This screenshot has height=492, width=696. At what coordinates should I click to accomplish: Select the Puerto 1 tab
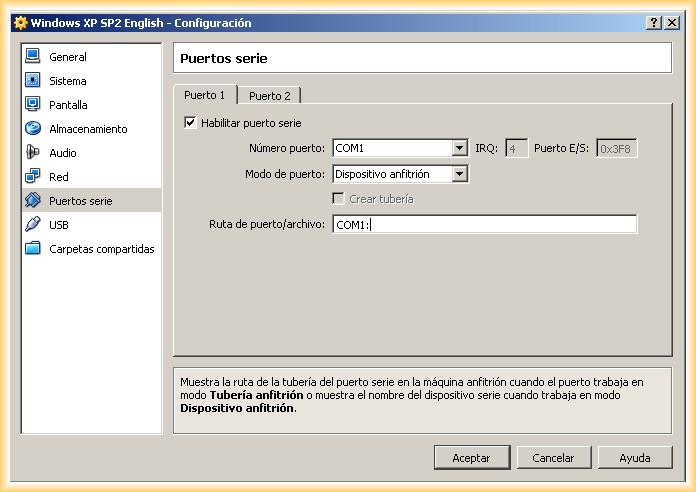tap(205, 95)
